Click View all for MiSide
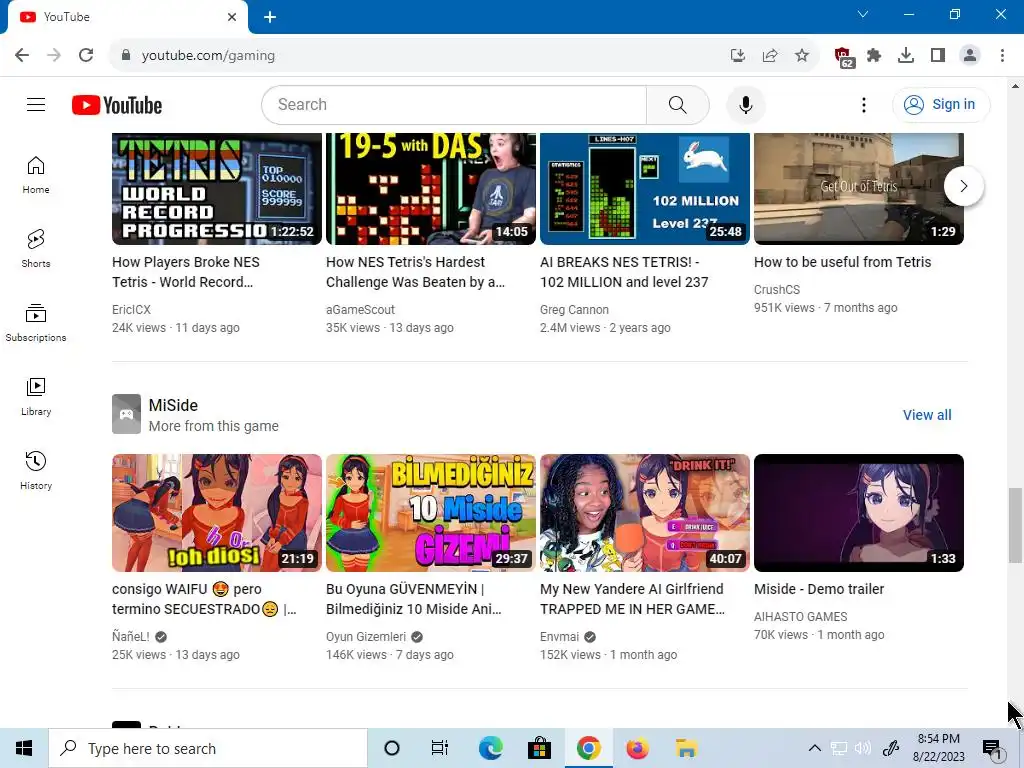The width and height of the screenshot is (1024, 768). click(927, 415)
